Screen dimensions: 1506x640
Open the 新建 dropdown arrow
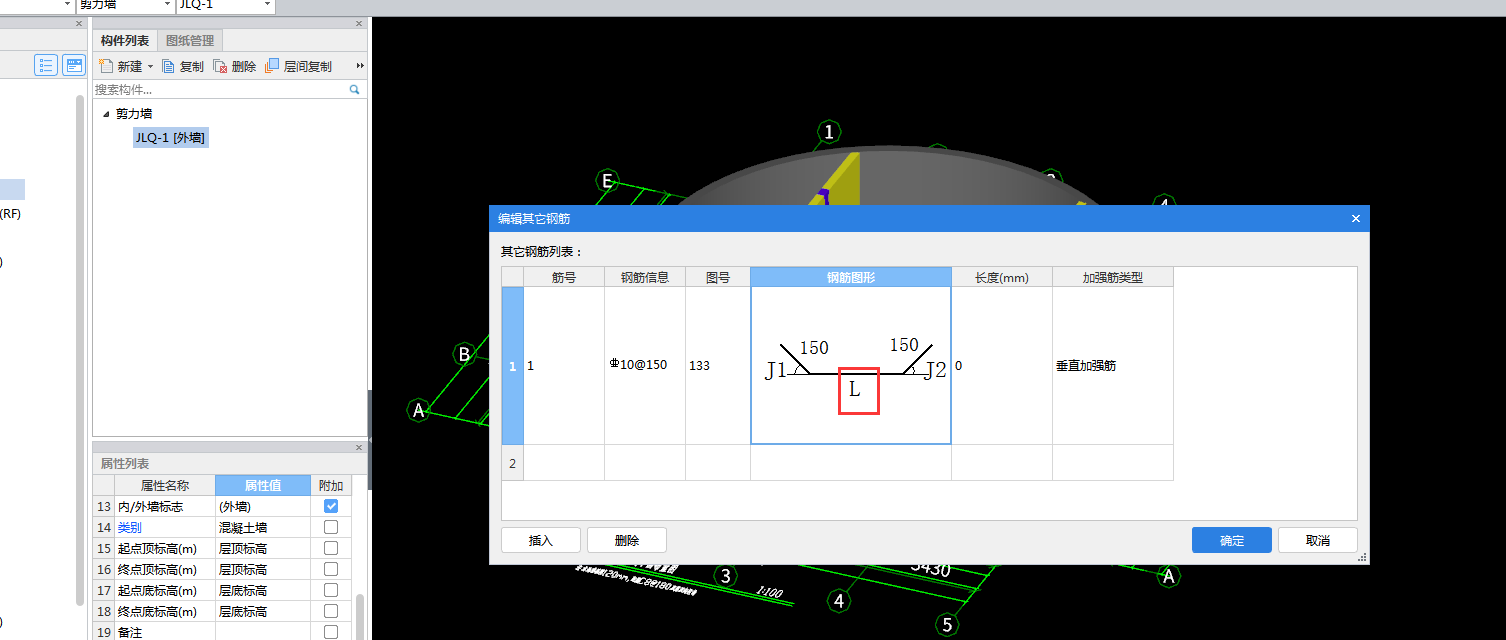point(150,67)
